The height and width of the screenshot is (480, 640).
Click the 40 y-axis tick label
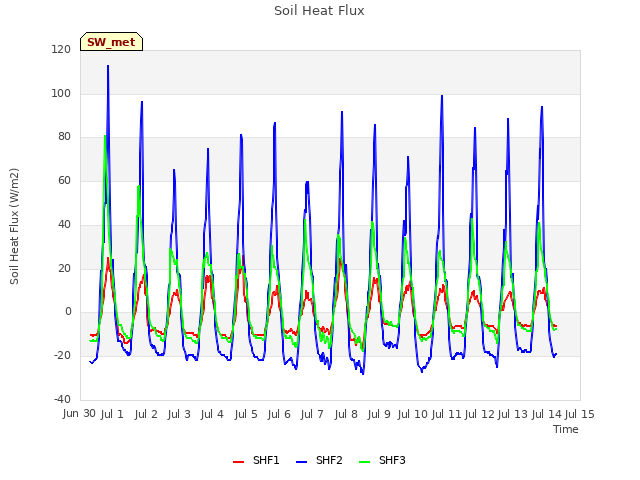(64, 224)
